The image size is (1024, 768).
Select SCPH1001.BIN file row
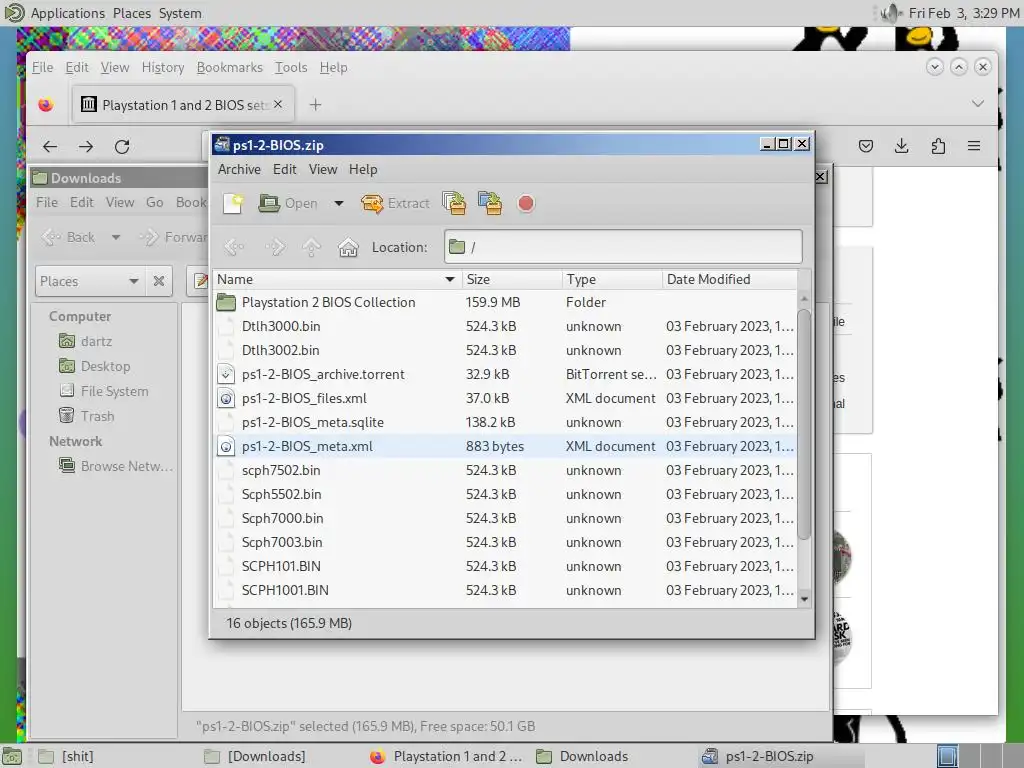pyautogui.click(x=505, y=590)
